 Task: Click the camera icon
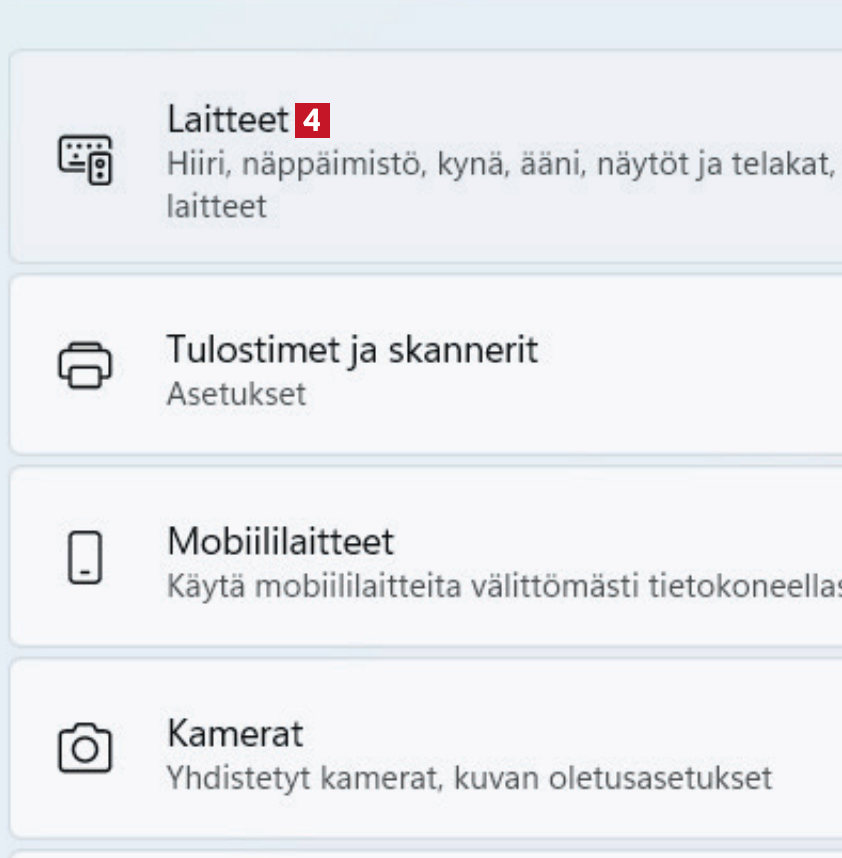tap(85, 749)
